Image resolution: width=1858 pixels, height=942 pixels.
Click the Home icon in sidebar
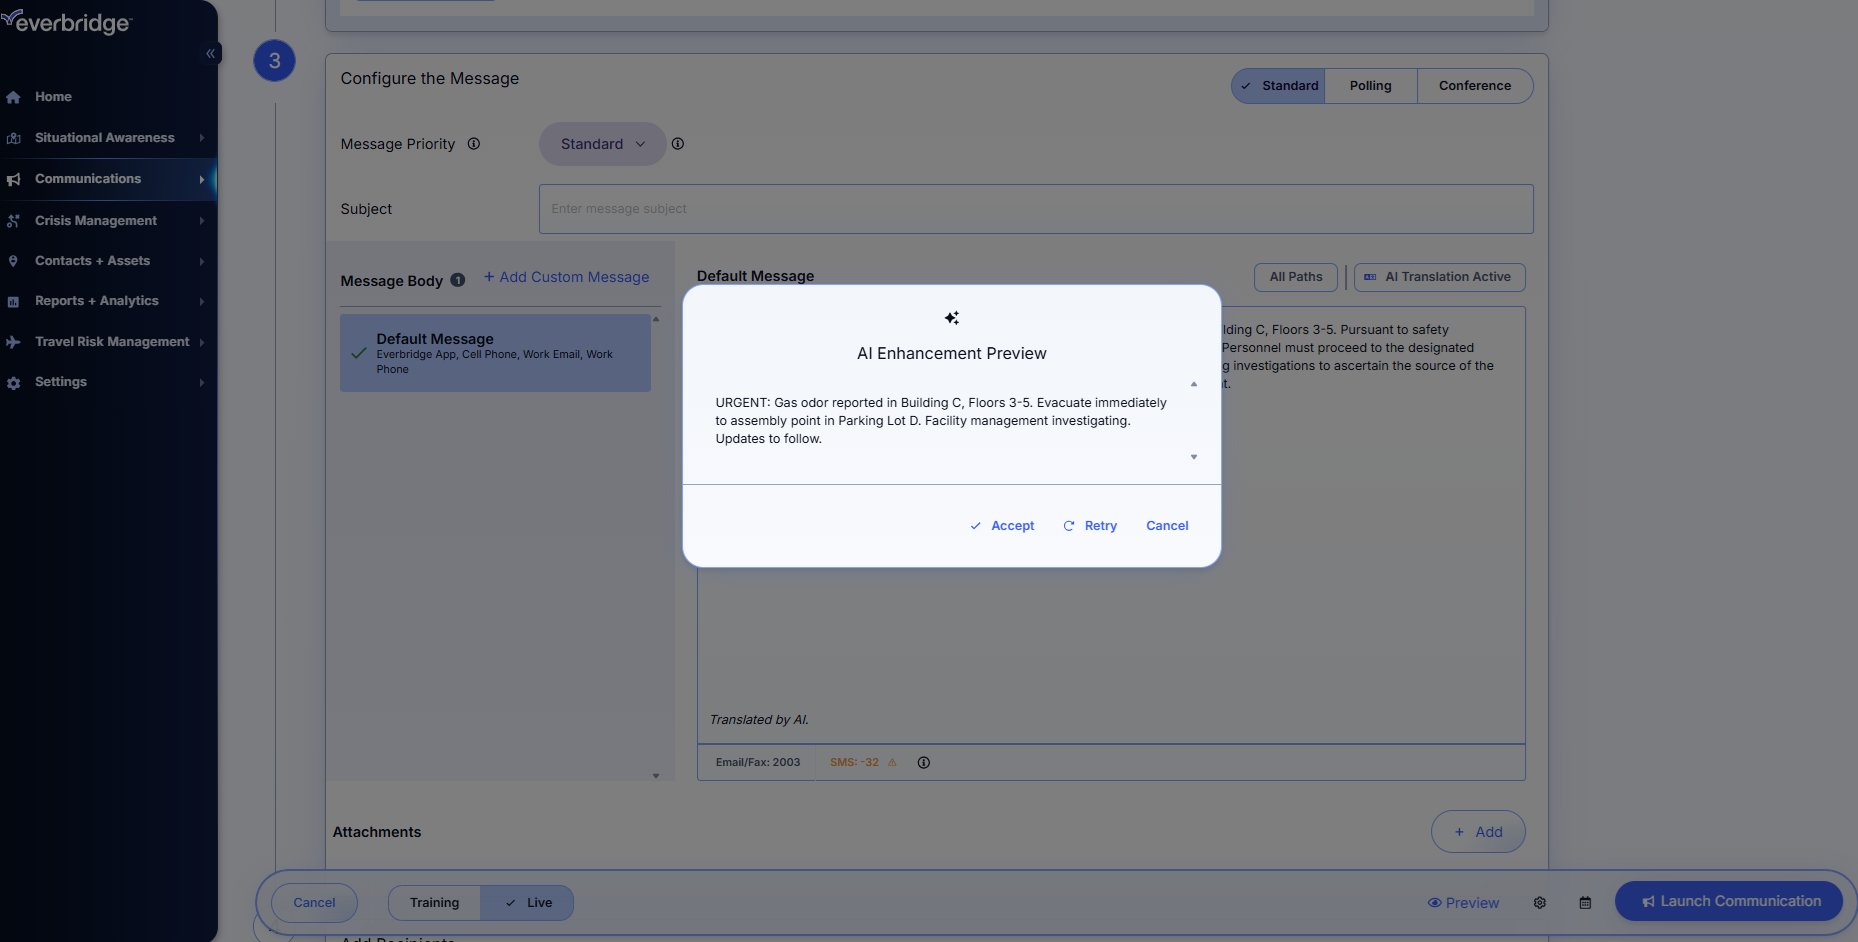point(14,97)
